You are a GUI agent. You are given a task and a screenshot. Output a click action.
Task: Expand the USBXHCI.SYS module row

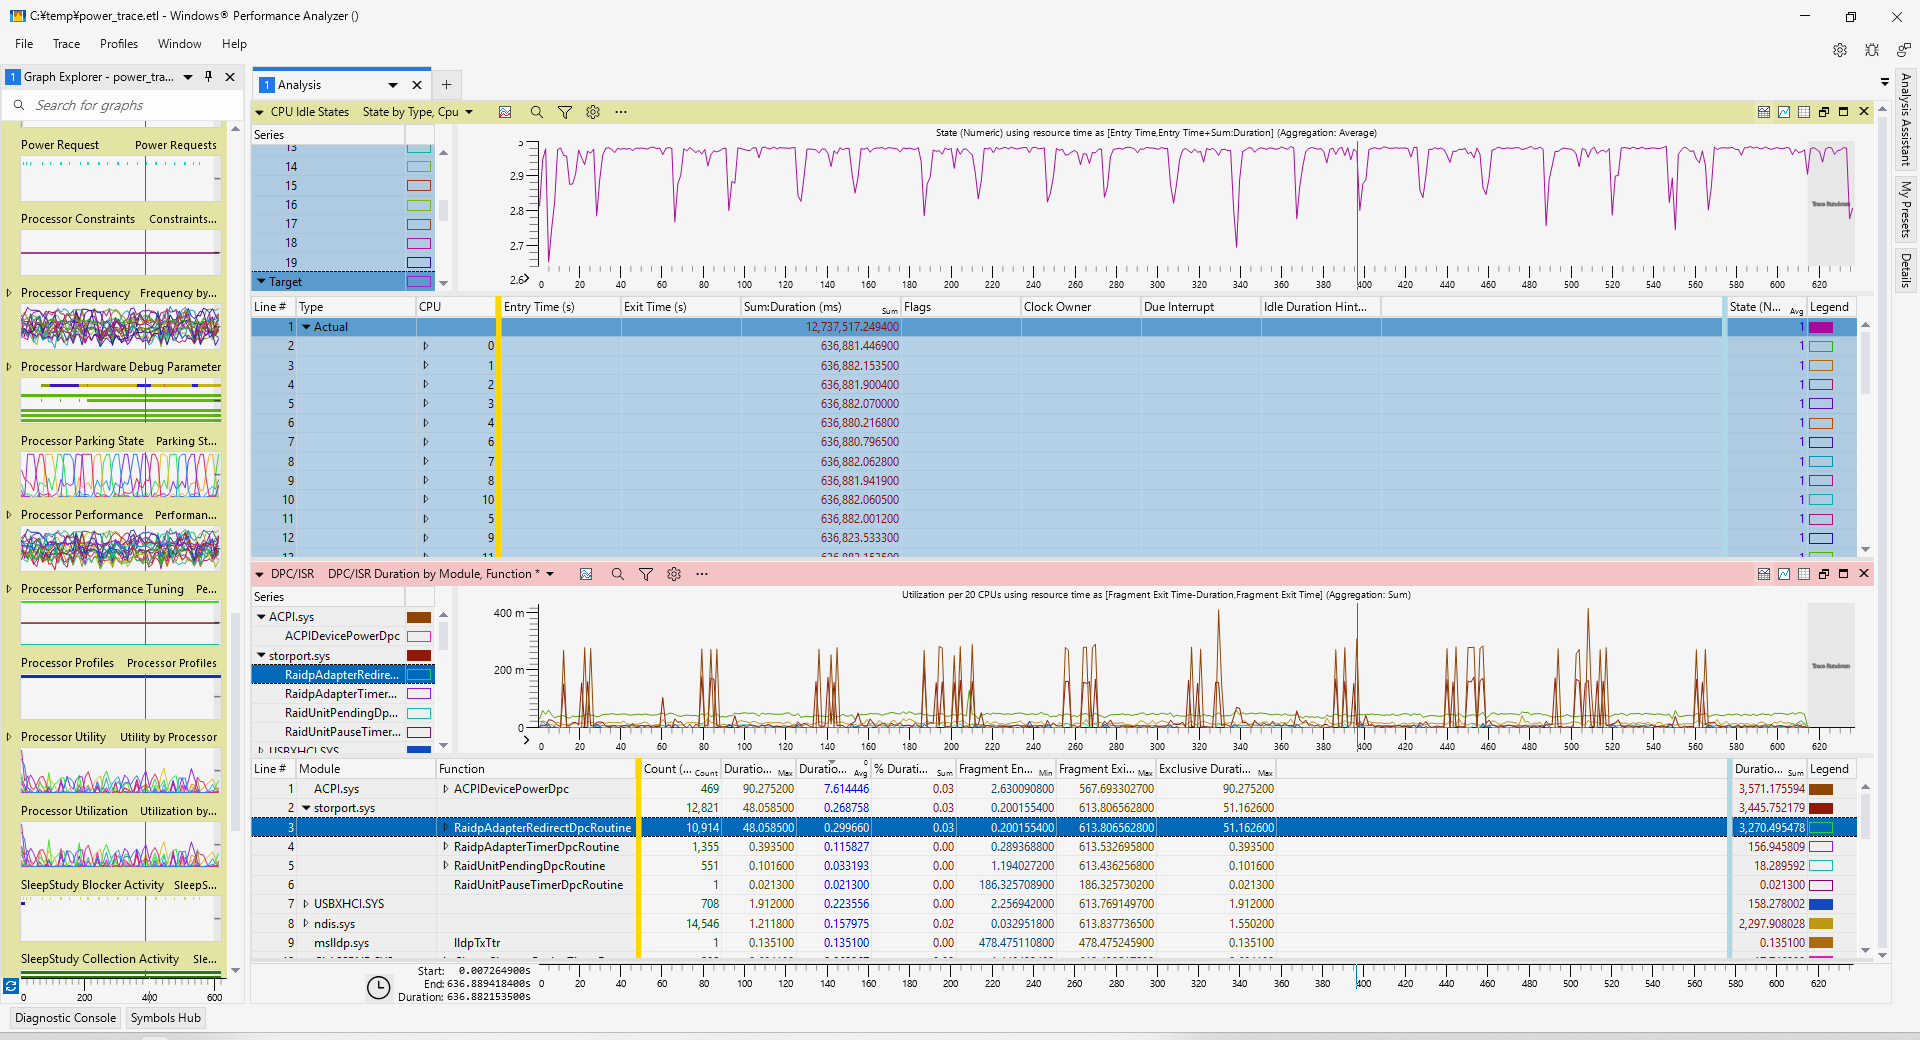click(x=306, y=904)
